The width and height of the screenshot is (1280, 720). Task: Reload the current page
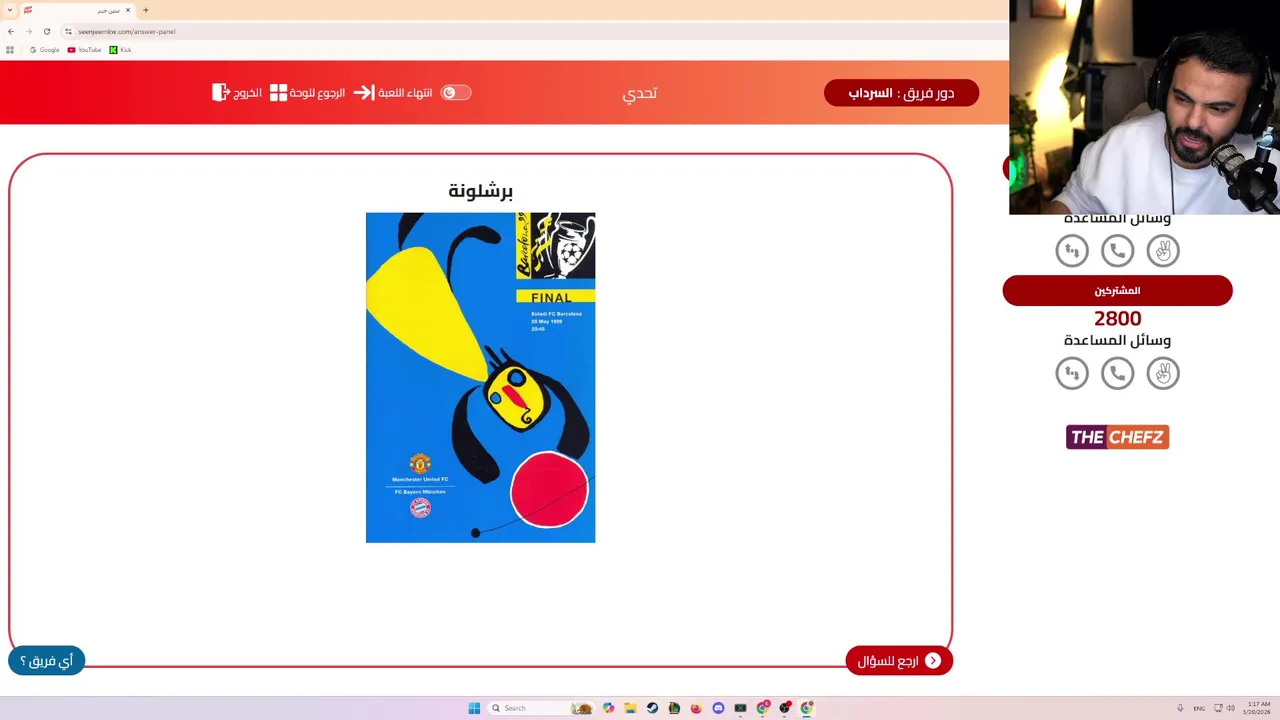tap(47, 31)
